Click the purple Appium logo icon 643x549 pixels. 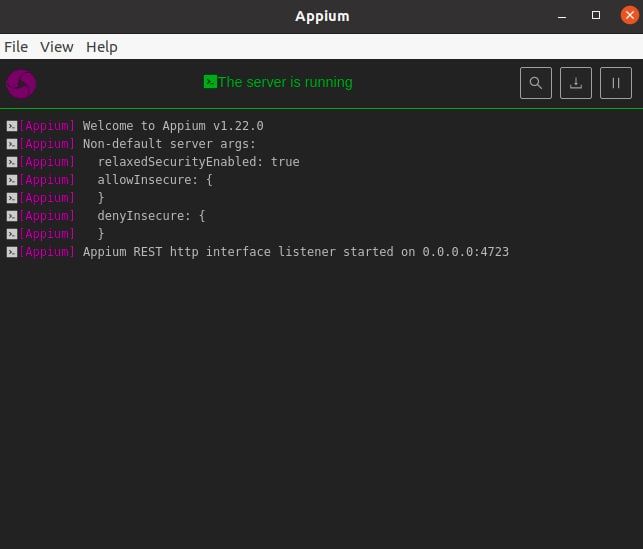coord(21,84)
